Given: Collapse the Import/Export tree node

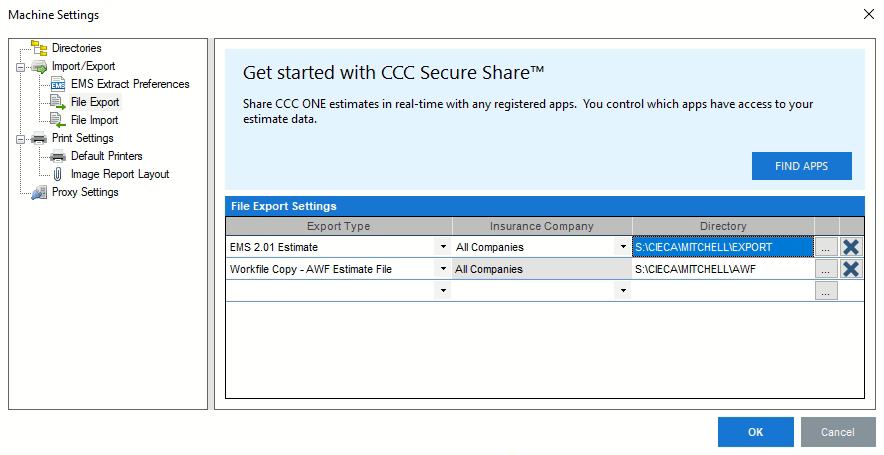Looking at the screenshot, I should click(21, 67).
